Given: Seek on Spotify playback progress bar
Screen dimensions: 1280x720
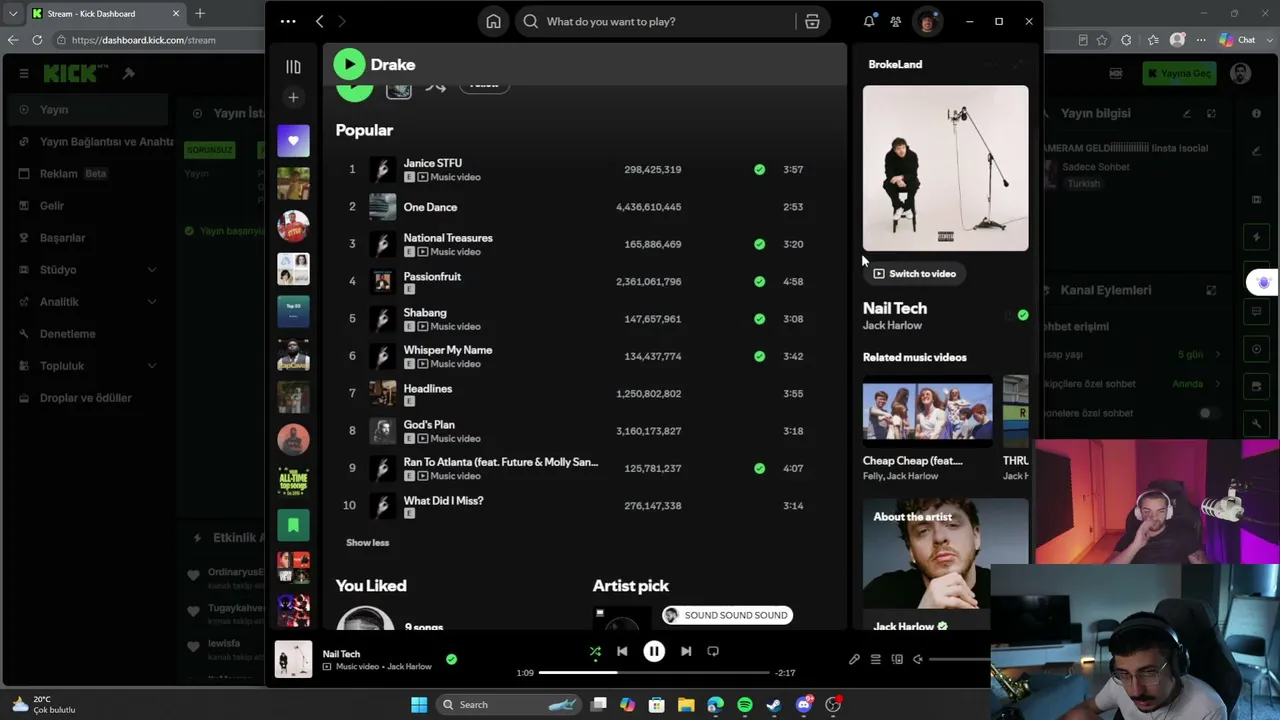Looking at the screenshot, I should [654, 673].
